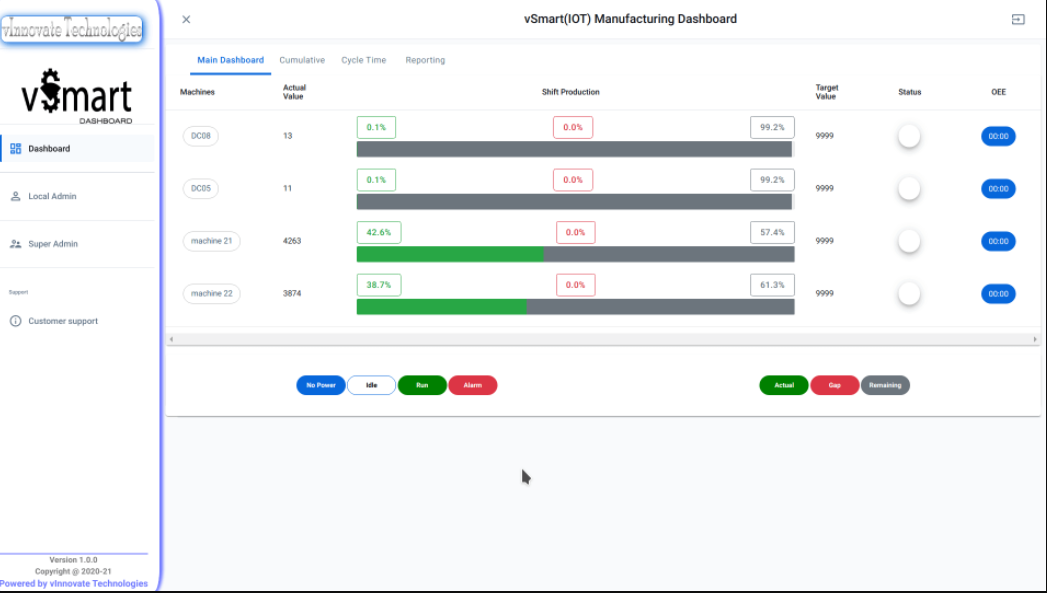Click the DC05 shift production bar

(574, 202)
